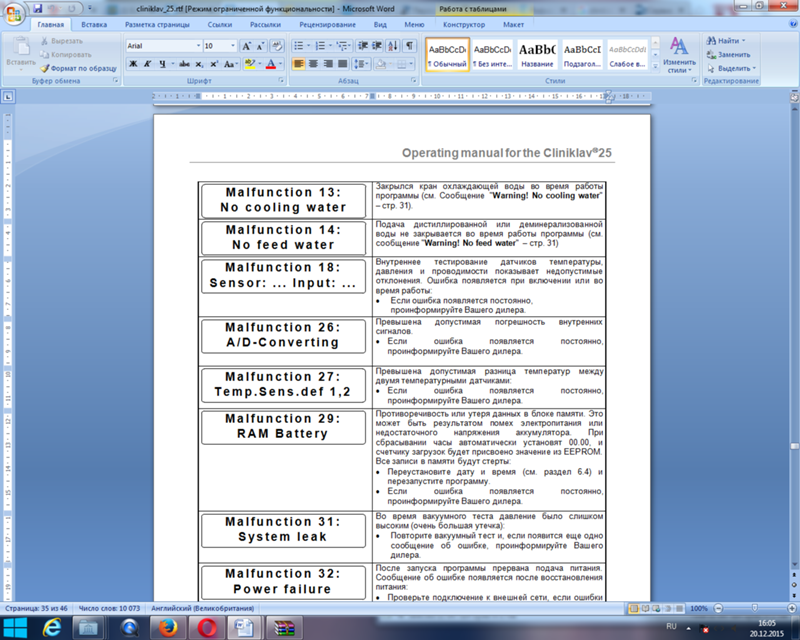Toggle Bold (Ж) formatting
Image resolution: width=800 pixels, height=640 pixels.
133,64
